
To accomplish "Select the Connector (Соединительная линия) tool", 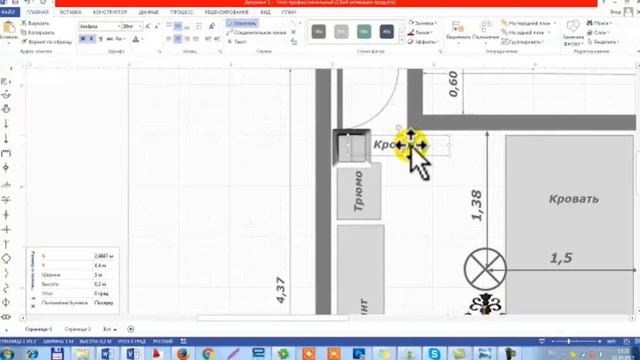I will pos(256,32).
